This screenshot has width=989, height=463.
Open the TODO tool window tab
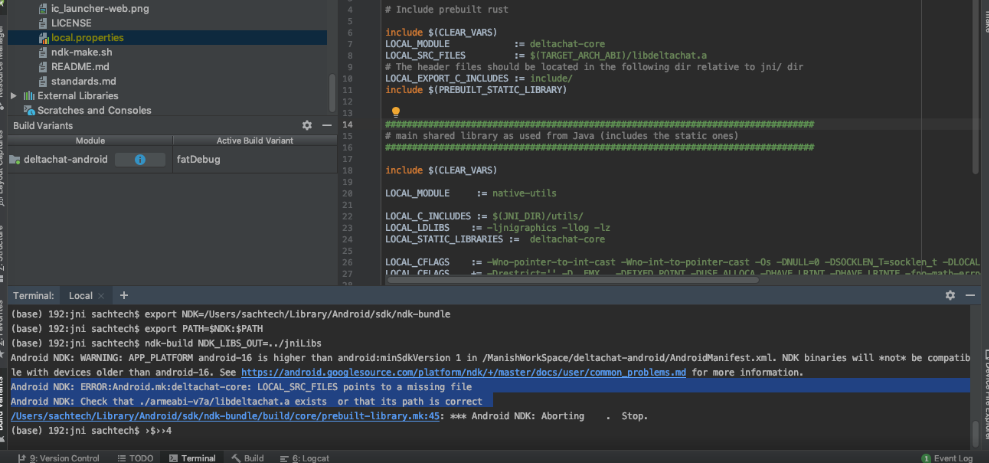coord(134,457)
